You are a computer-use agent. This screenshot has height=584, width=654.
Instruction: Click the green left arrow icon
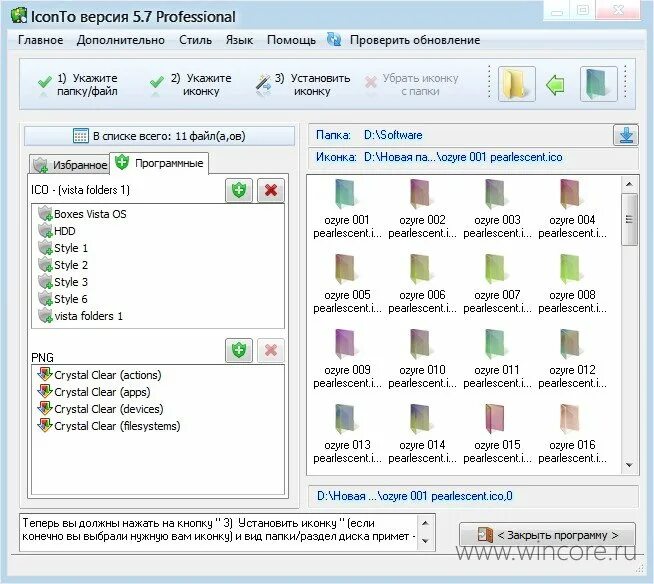[x=555, y=85]
